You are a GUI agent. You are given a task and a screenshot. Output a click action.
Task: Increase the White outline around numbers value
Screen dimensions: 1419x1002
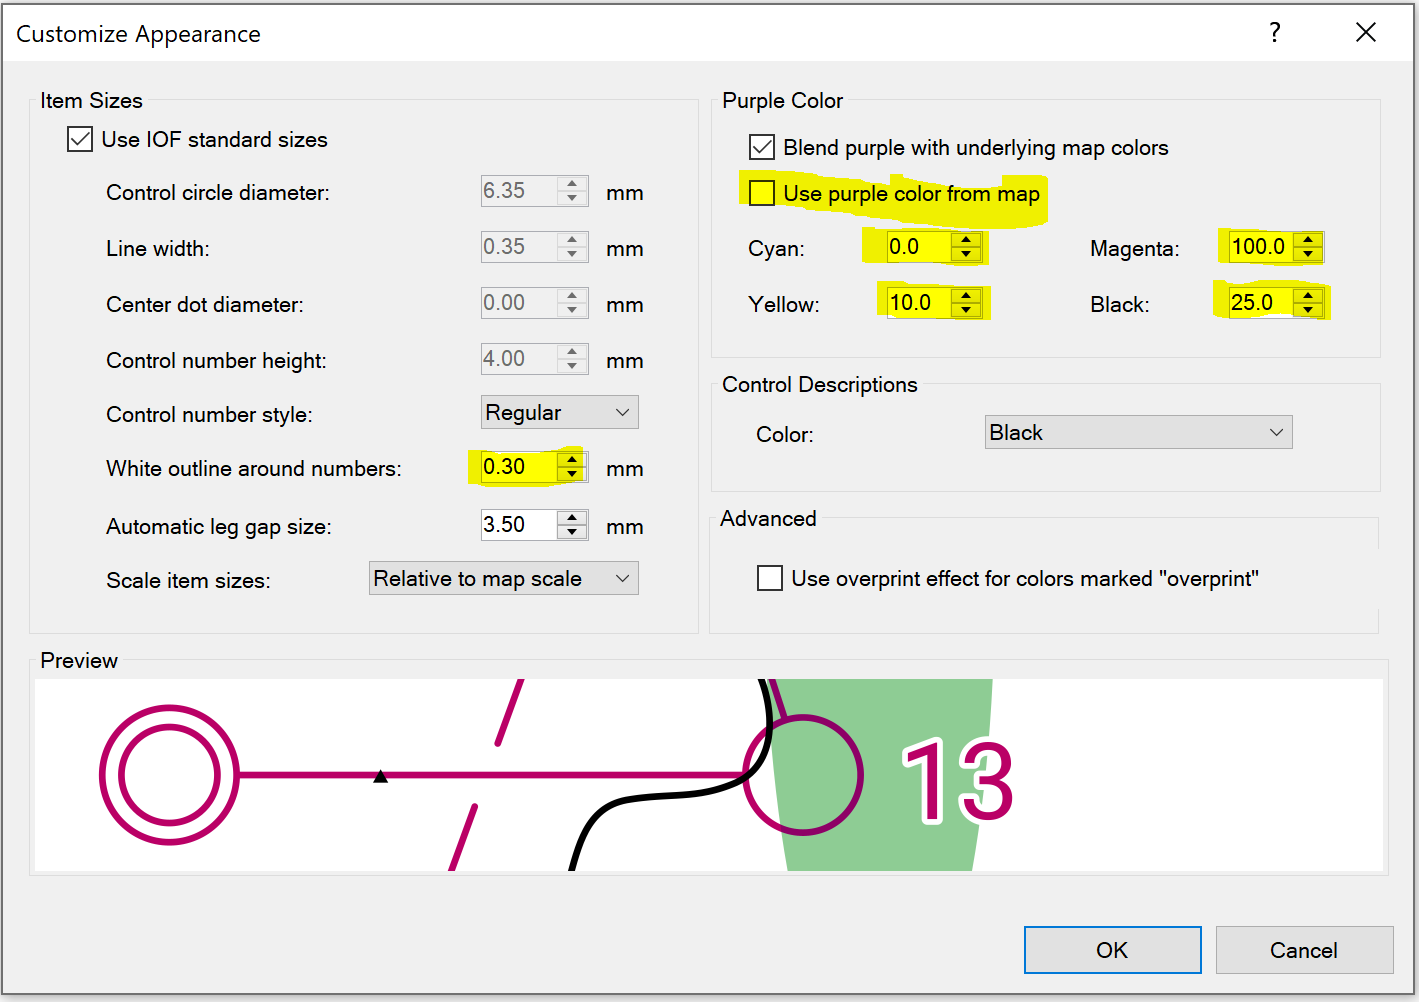572,460
